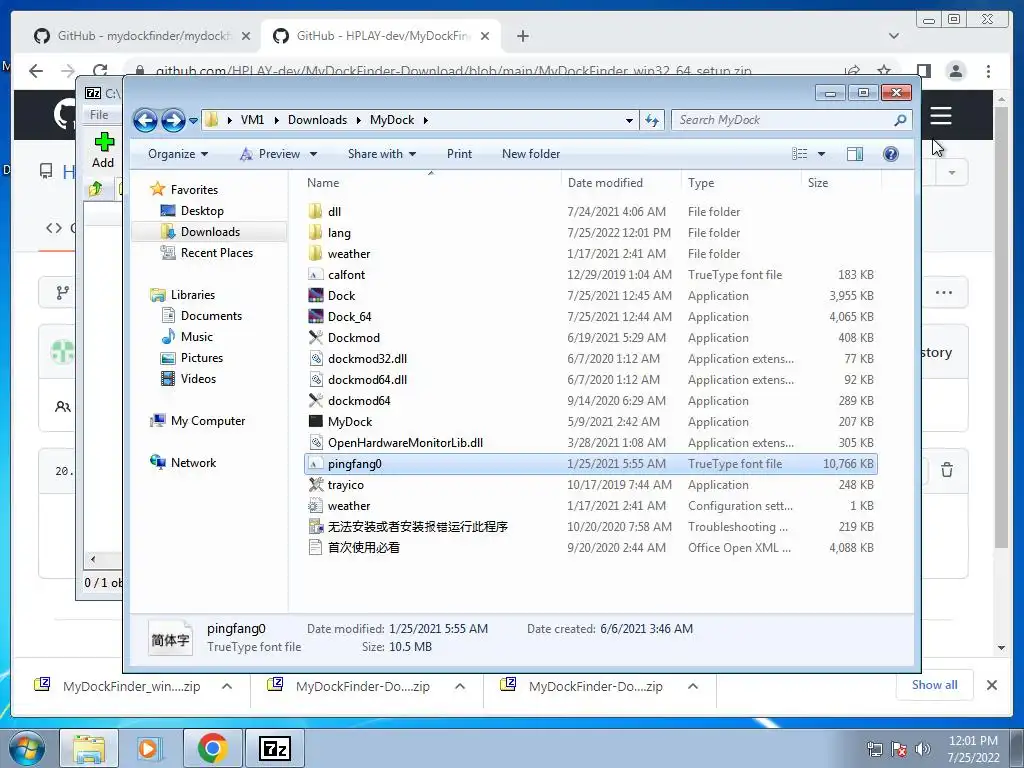
Task: Switch to the mydockfinder GitHub tab in Chrome
Action: [142, 36]
